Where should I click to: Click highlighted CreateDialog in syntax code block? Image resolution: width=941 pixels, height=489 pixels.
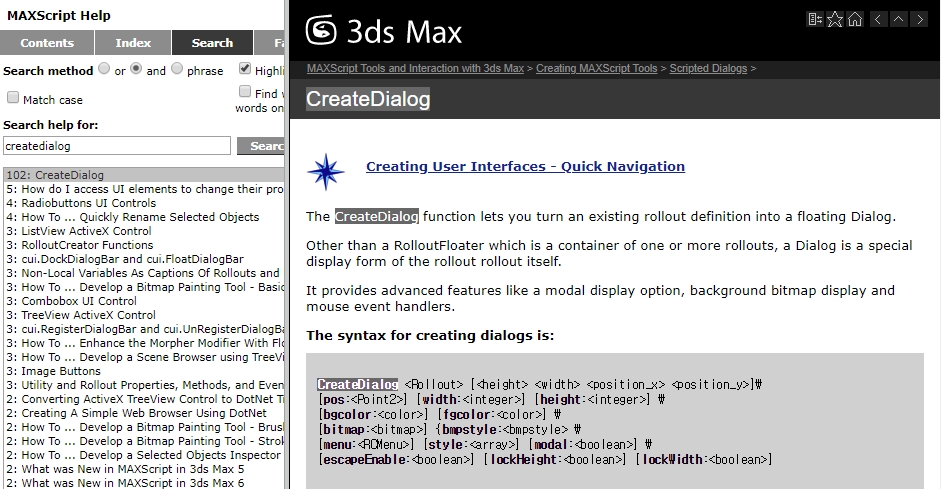click(358, 385)
